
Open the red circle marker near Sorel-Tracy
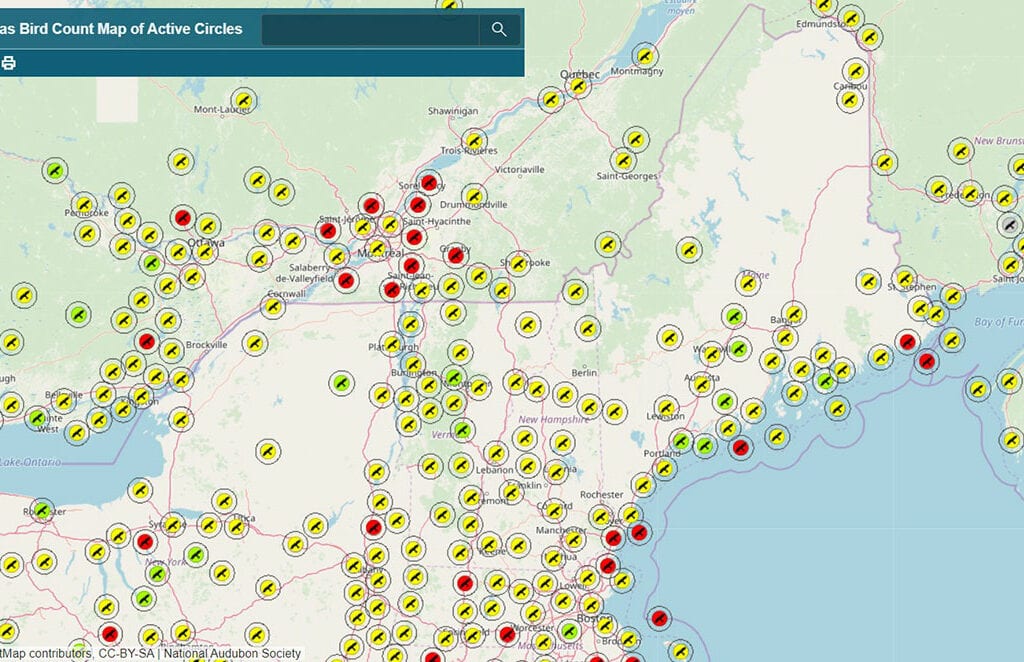430,182
